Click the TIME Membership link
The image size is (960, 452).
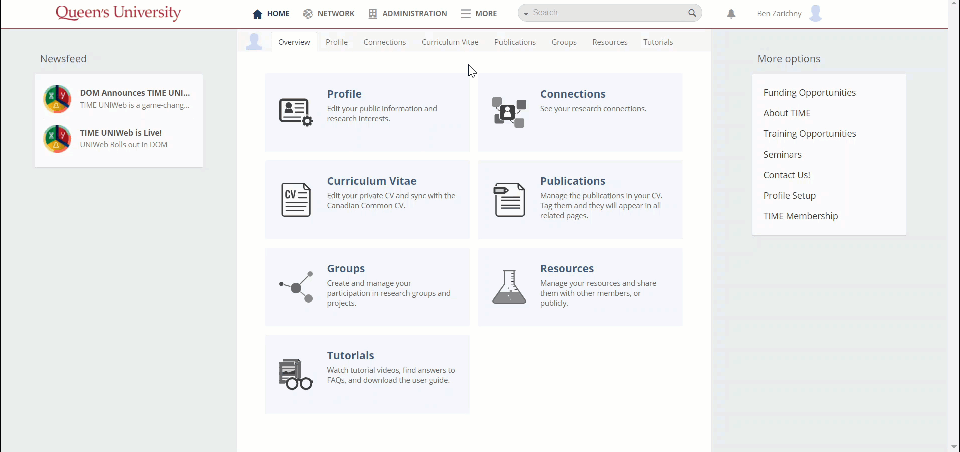pos(800,216)
